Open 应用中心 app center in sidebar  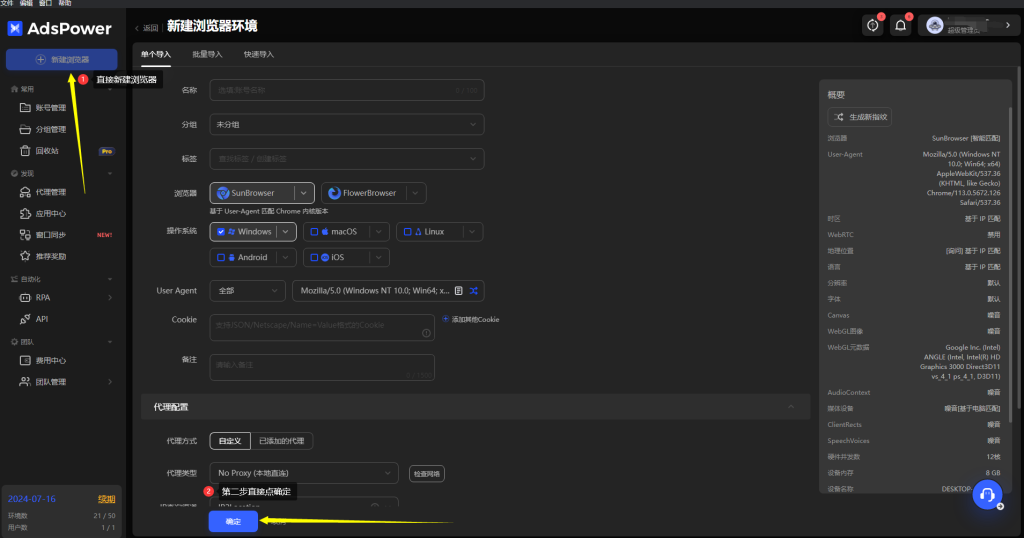[x=50, y=213]
